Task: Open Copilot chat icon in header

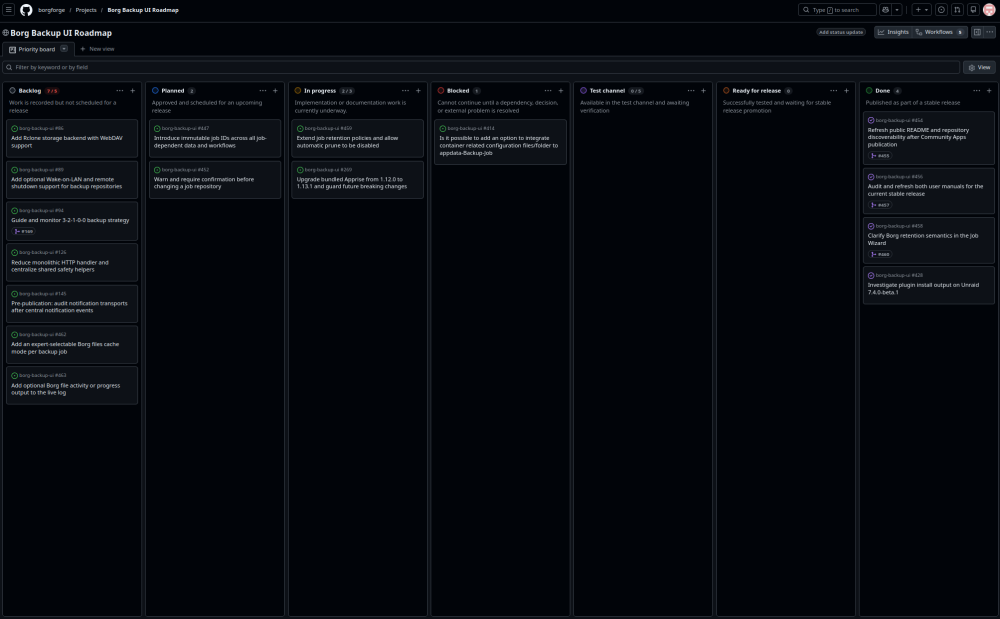Action: 885,10
